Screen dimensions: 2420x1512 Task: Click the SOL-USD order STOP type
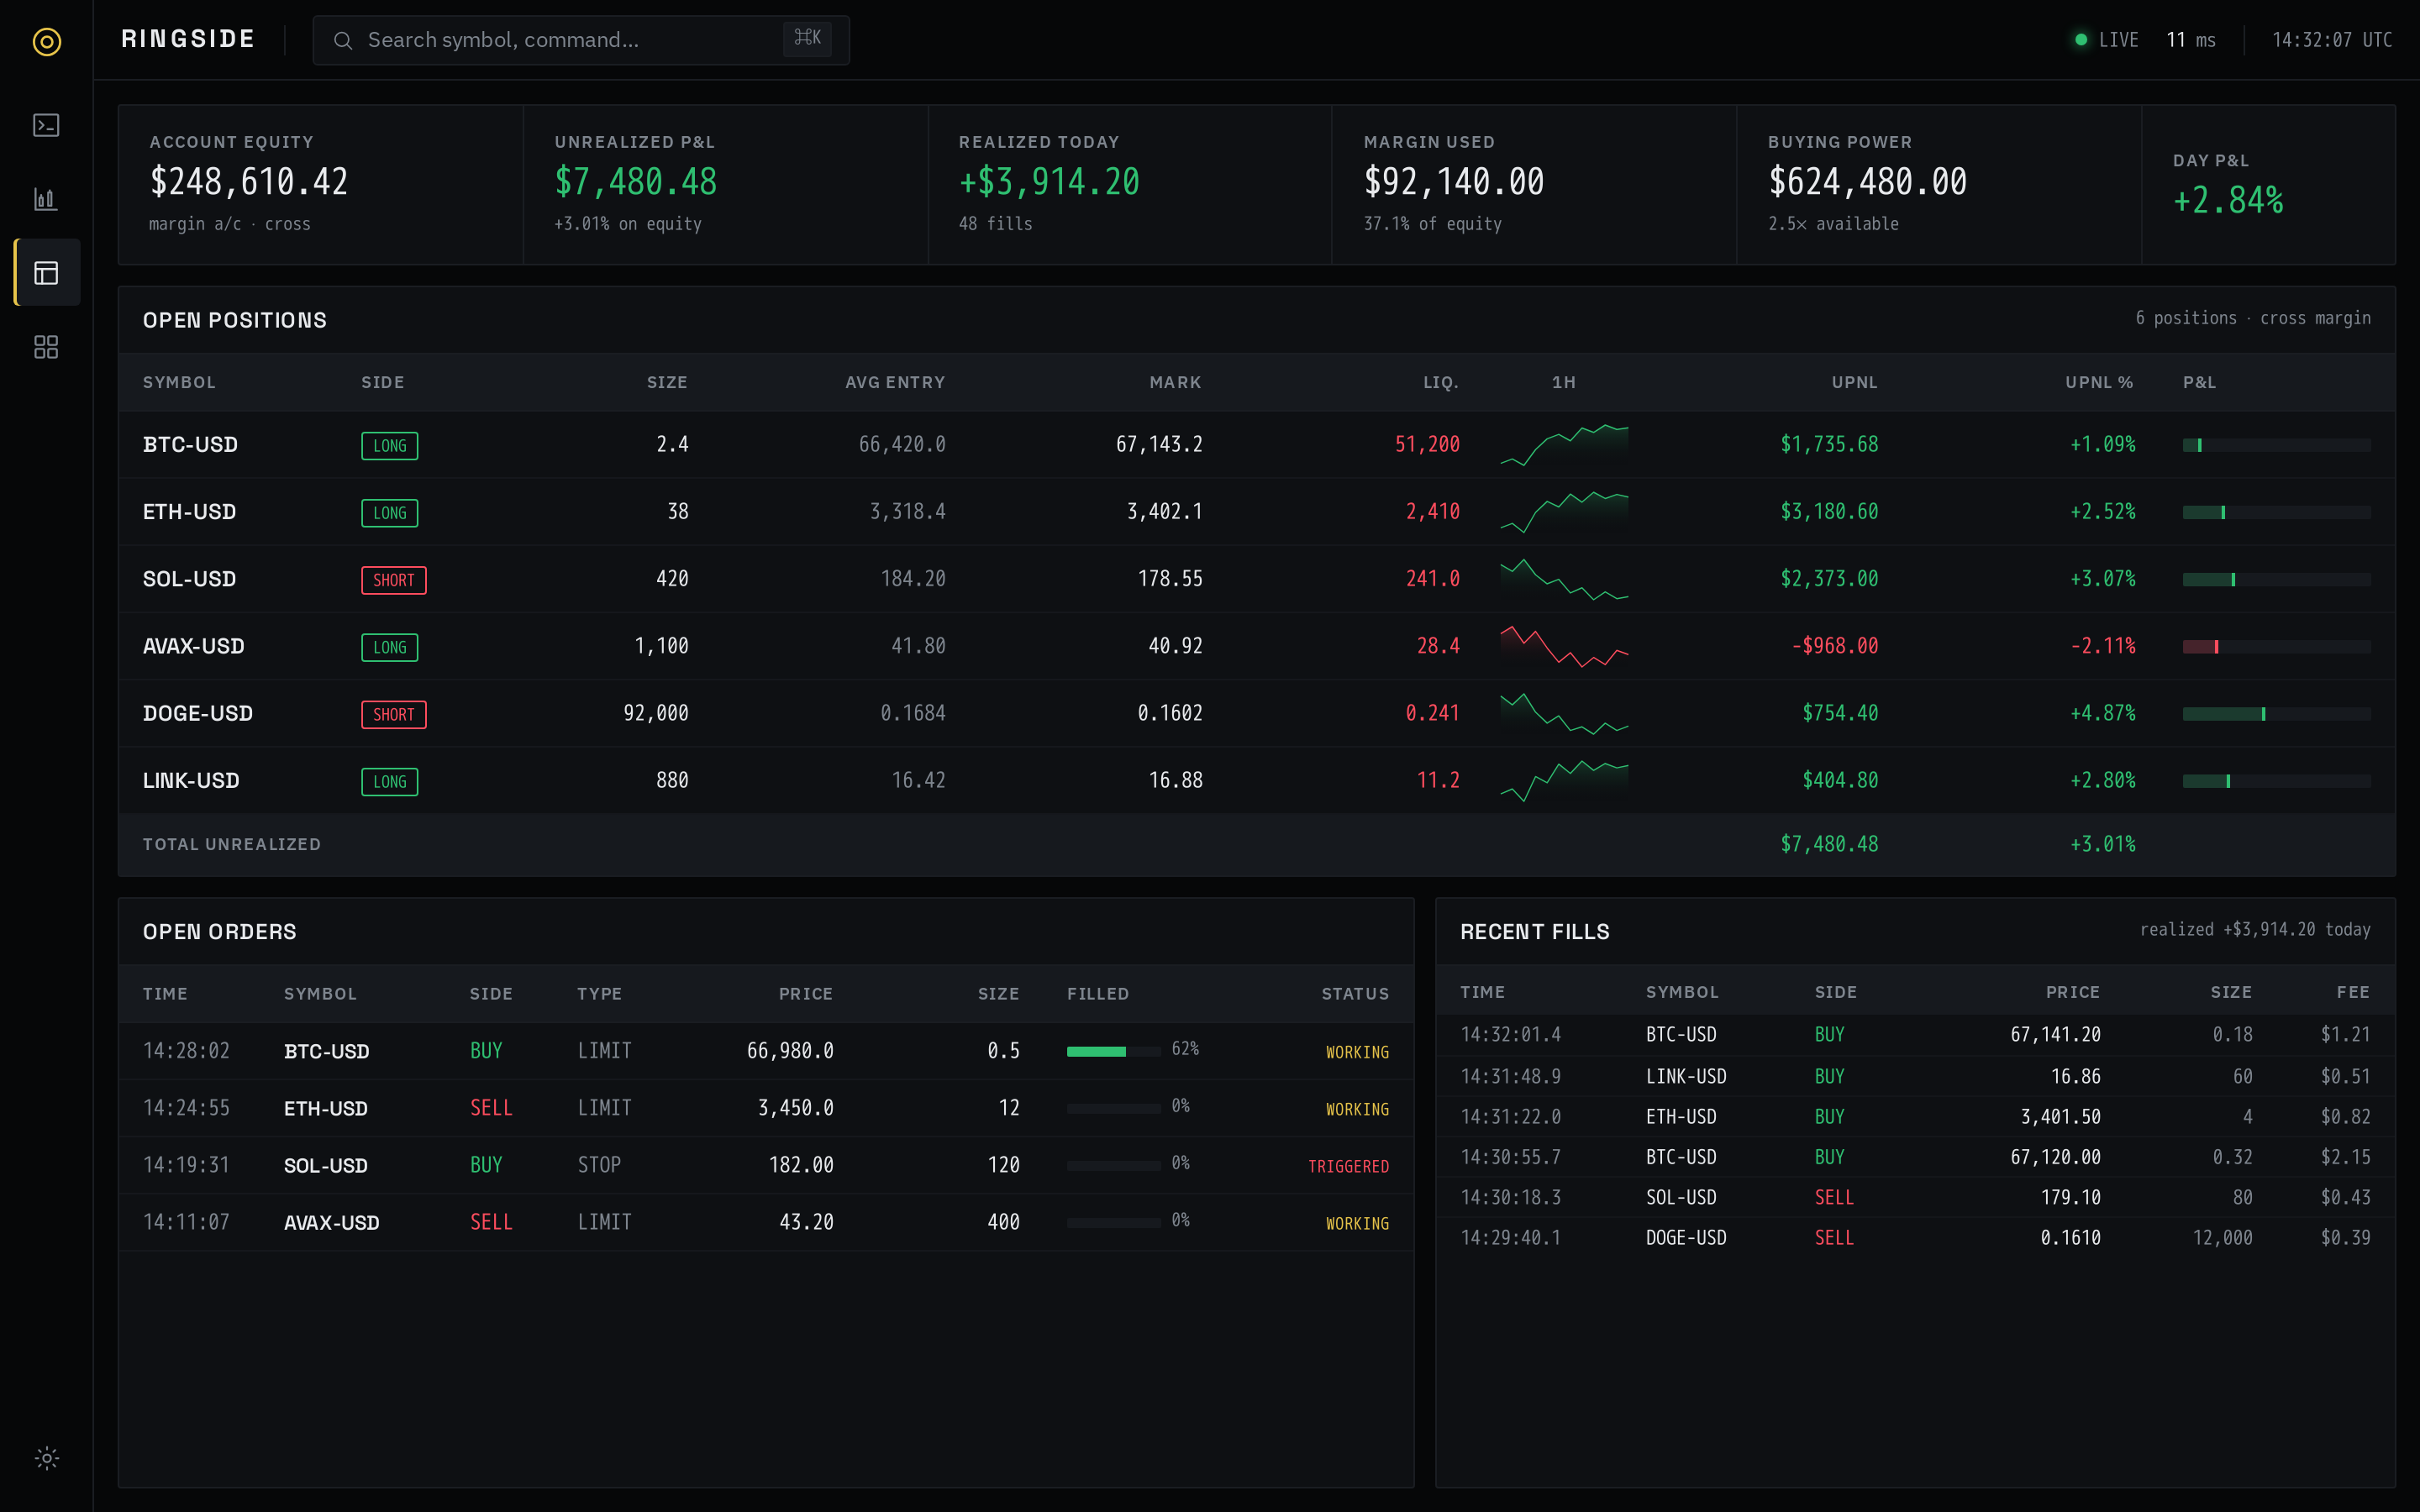(599, 1165)
